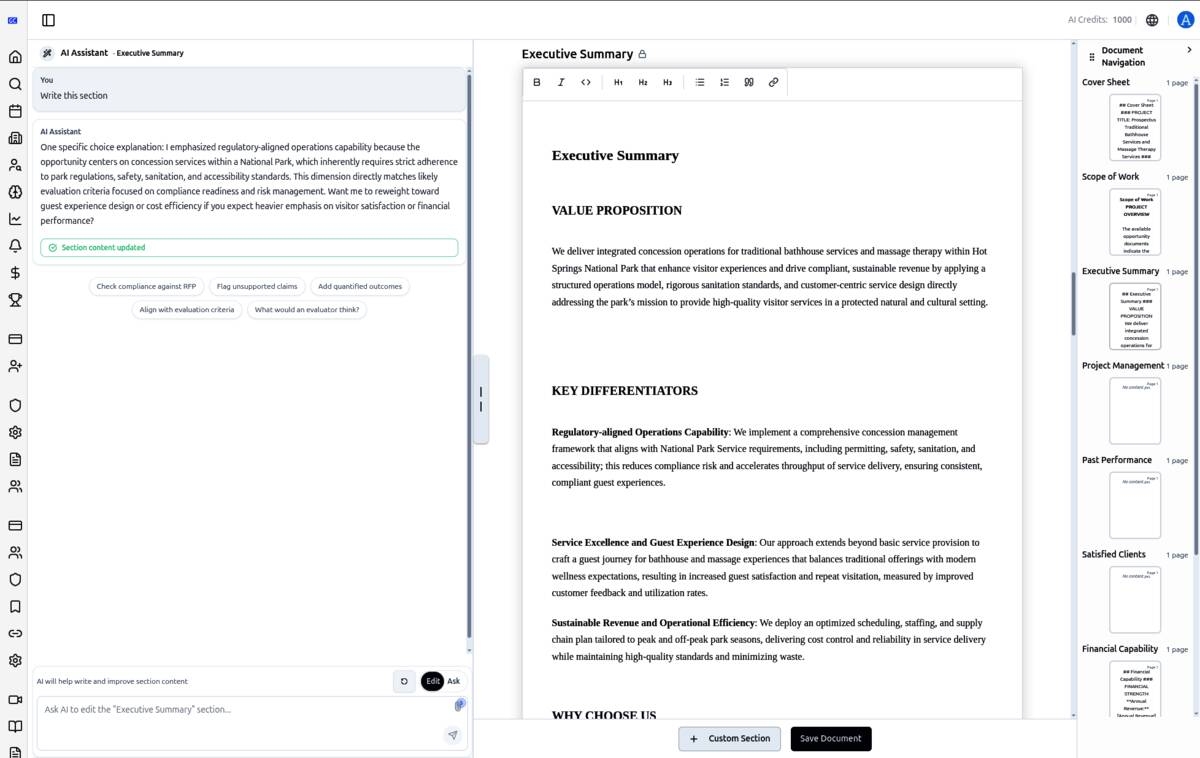Click 'AI Credits: 1000' in top bar
This screenshot has height=758, width=1200.
coord(1100,20)
